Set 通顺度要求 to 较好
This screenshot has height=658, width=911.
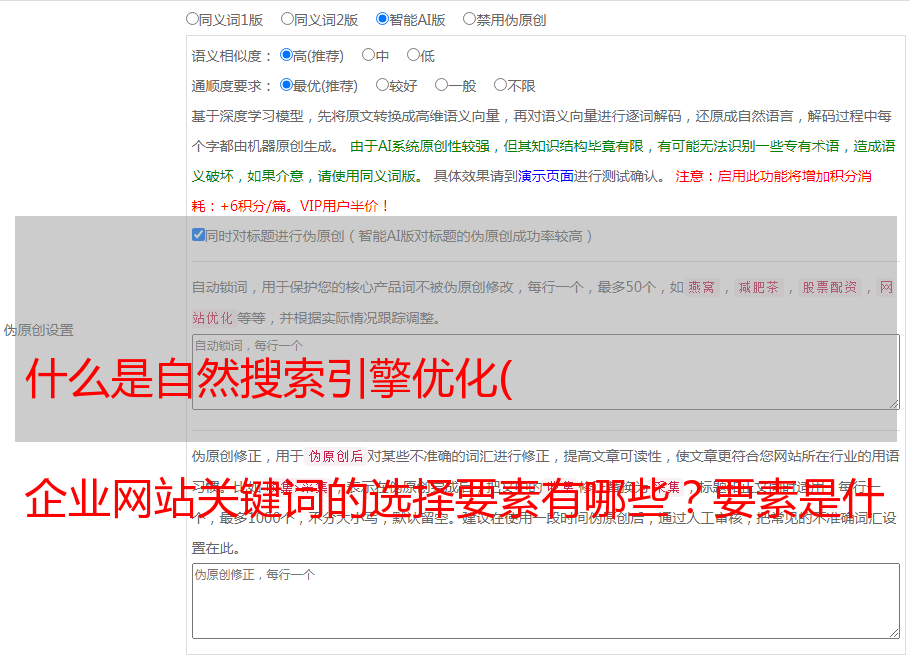coord(382,85)
